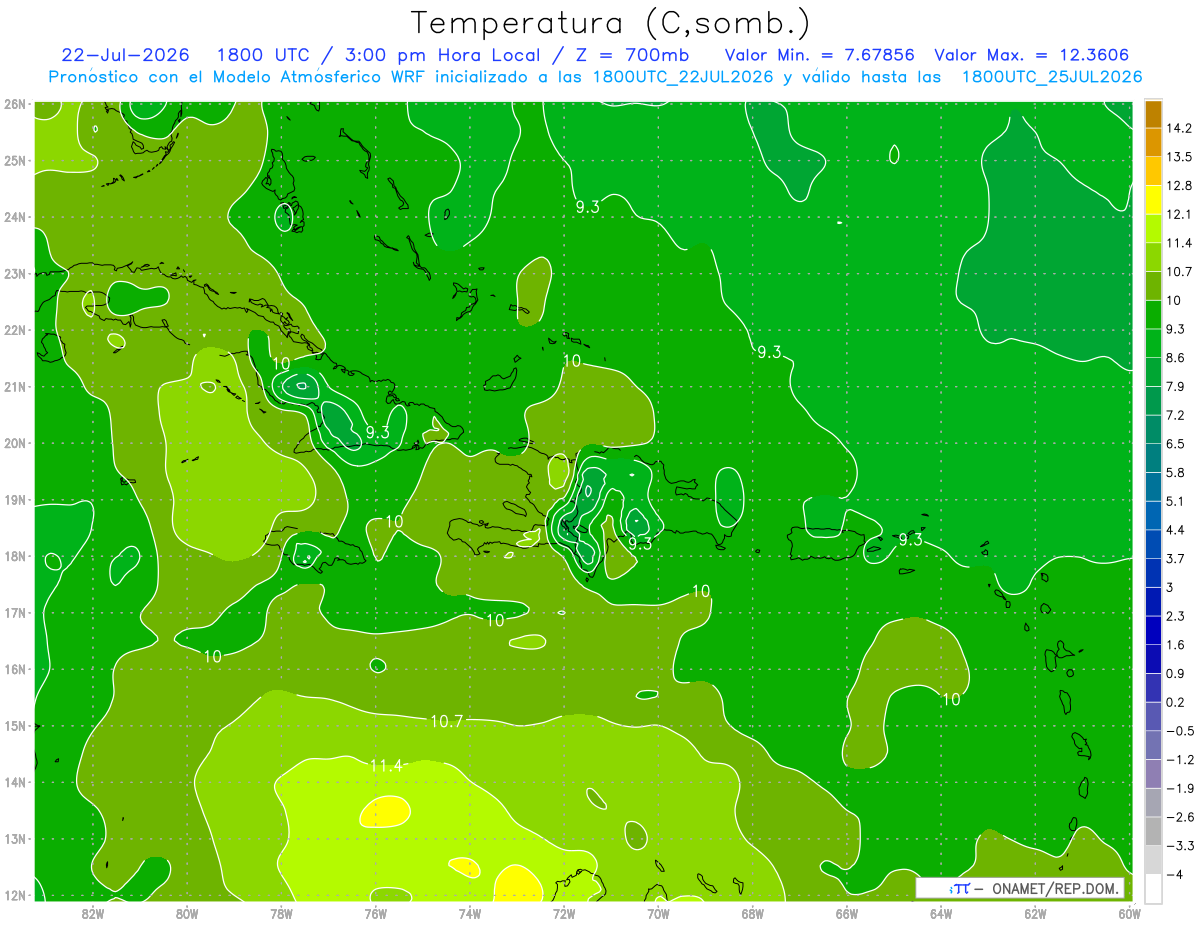1200x927 pixels.
Task: Click the "19N" latitude axis label
Action: coord(15,500)
